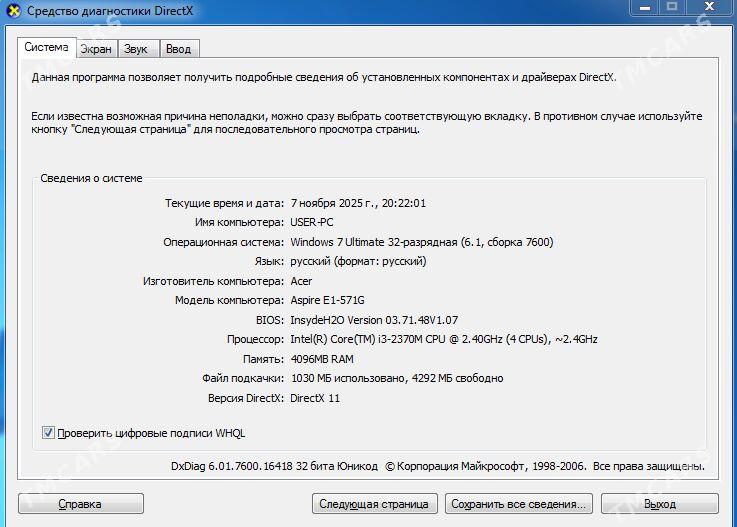Click the Изготовитель компьютера label
This screenshot has width=737, height=527.
[x=213, y=281]
